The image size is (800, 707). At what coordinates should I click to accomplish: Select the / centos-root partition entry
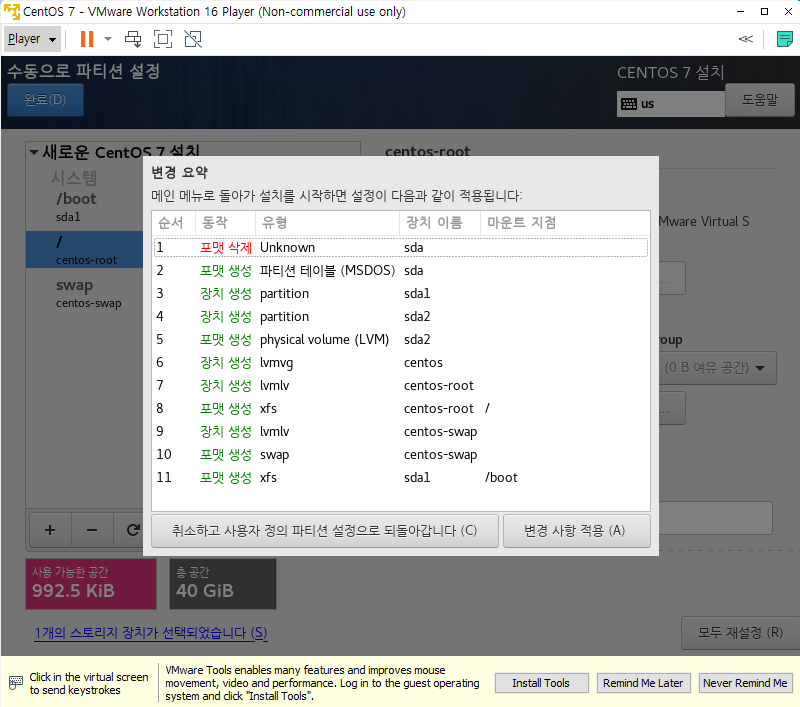pos(84,249)
